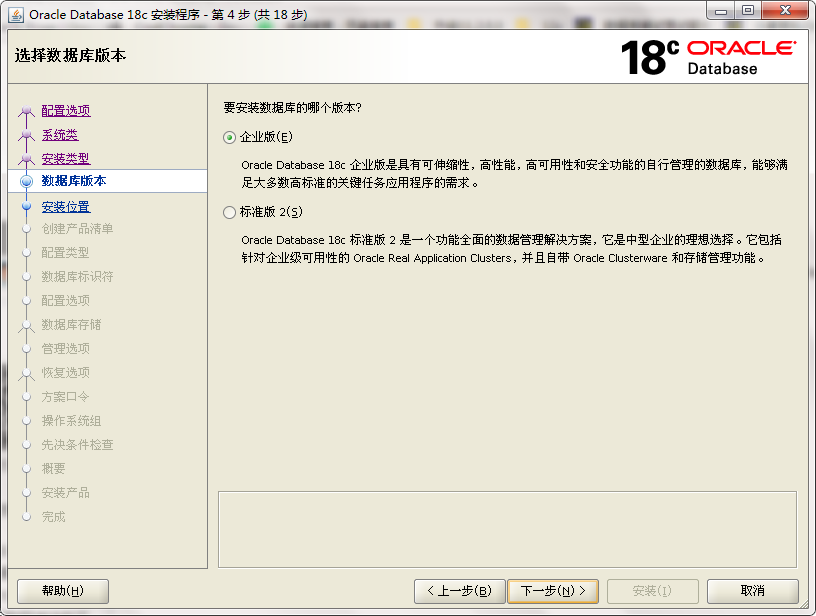Close the Oracle installer window
The image size is (816, 616).
(785, 11)
